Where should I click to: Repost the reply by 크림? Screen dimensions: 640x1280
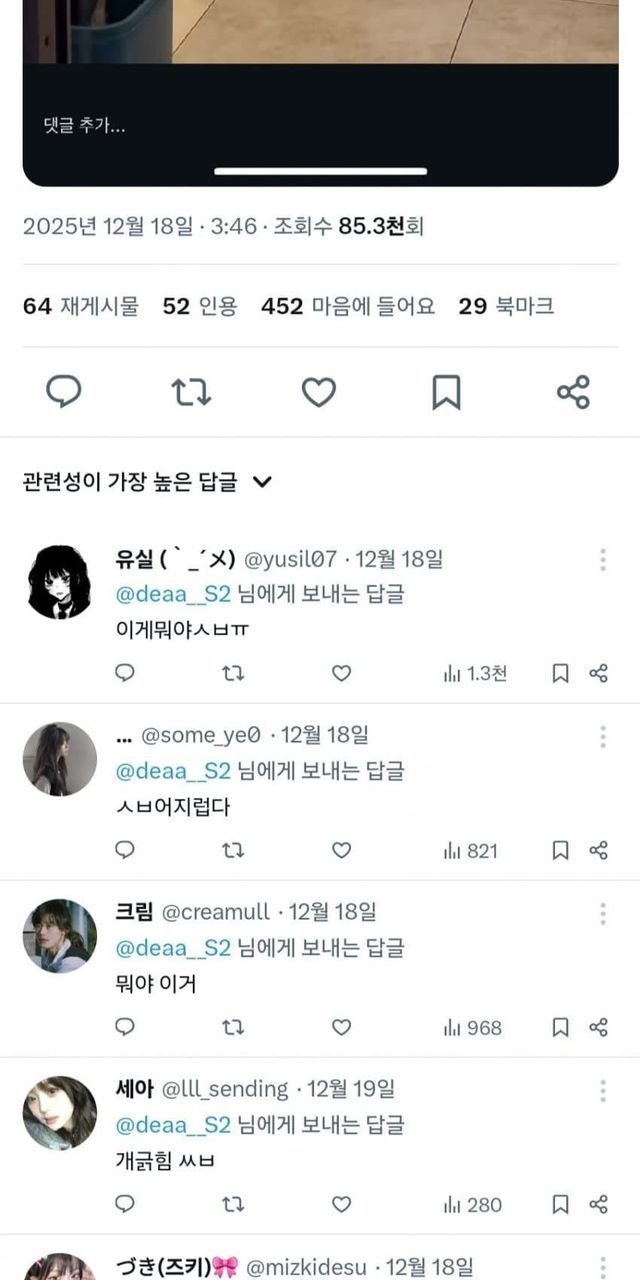tap(233, 1028)
